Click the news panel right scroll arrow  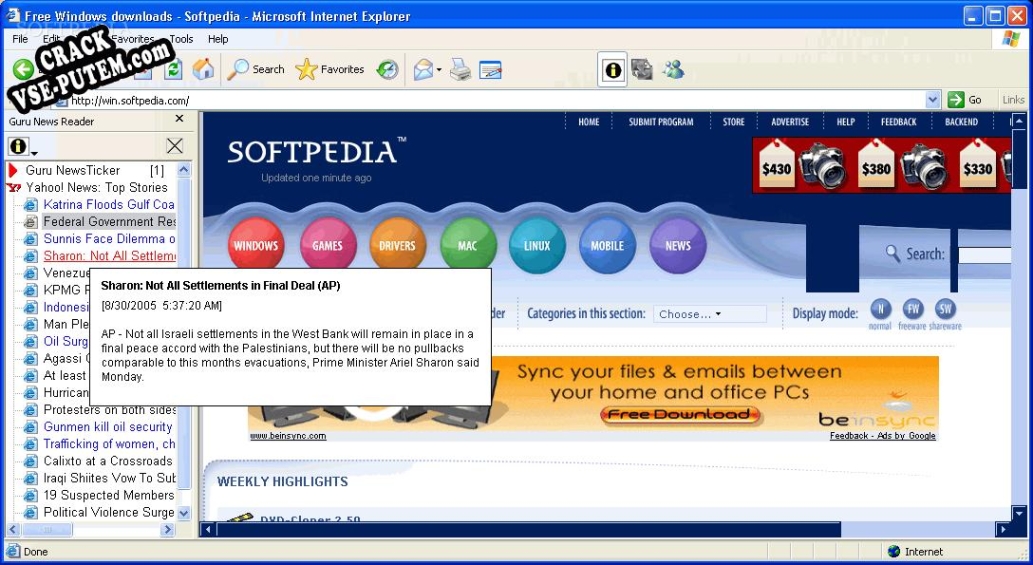click(x=167, y=529)
